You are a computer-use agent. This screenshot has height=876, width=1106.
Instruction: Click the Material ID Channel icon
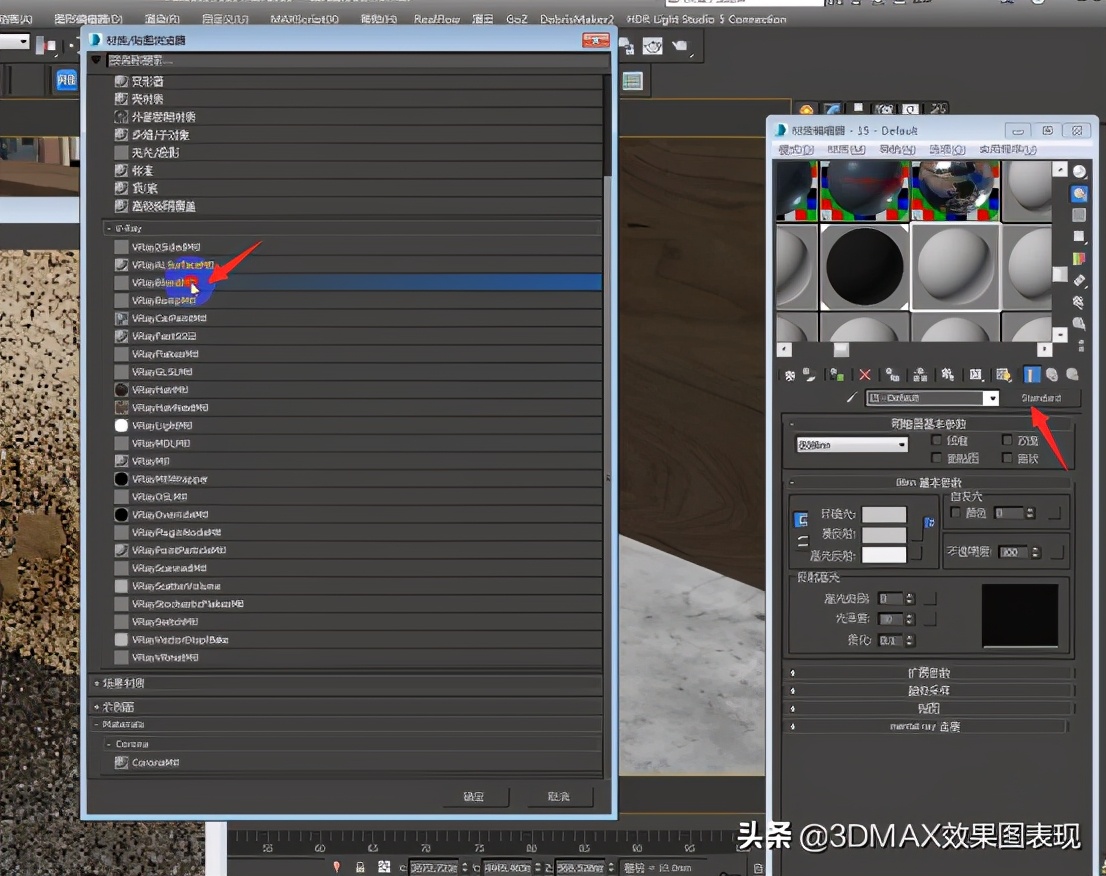(x=975, y=375)
